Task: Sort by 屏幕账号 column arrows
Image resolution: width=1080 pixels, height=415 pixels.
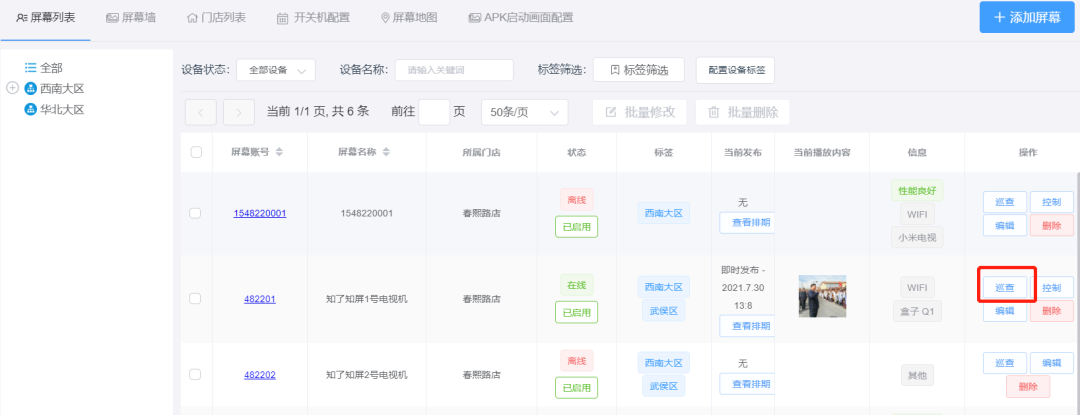Action: pyautogui.click(x=279, y=152)
